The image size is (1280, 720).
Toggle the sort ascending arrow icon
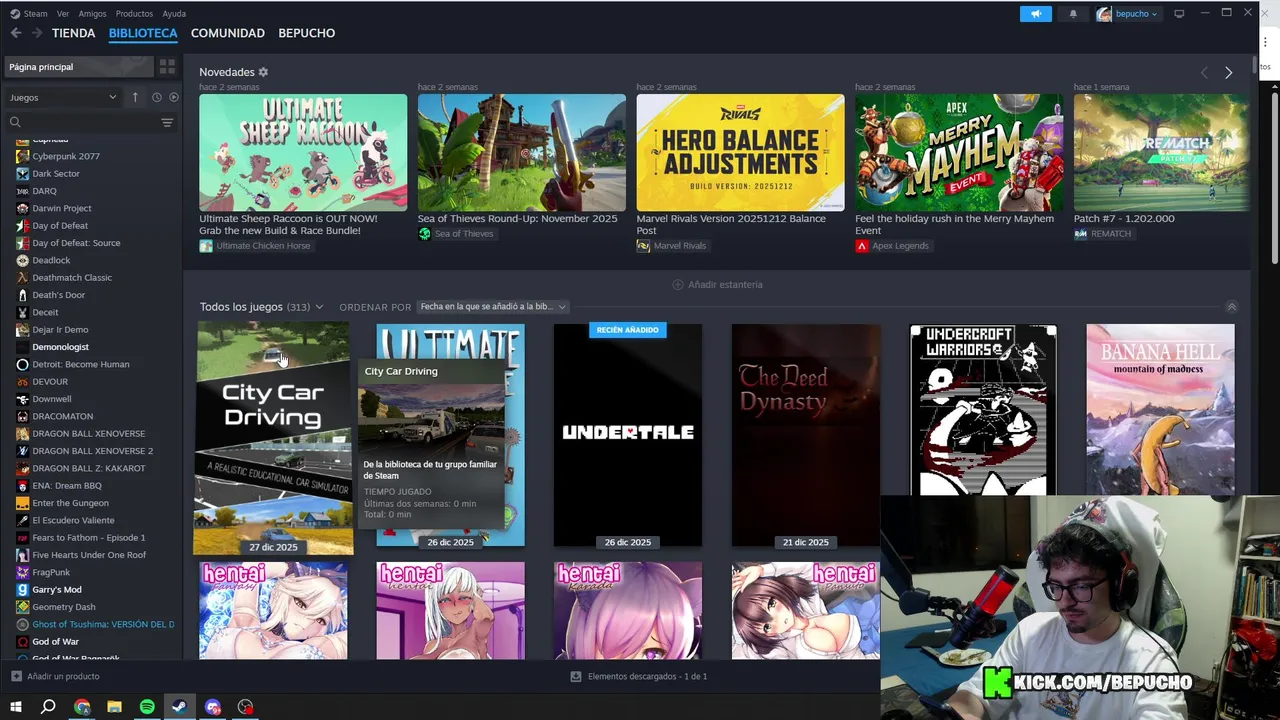click(x=135, y=97)
